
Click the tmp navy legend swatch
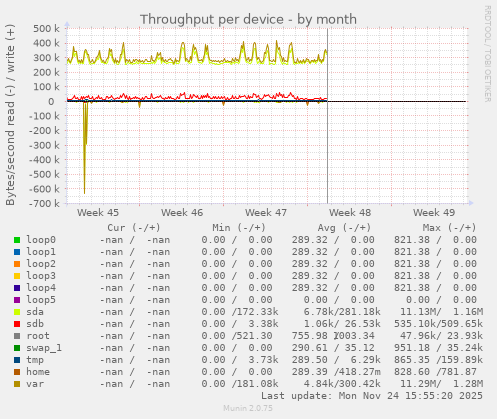click(17, 360)
